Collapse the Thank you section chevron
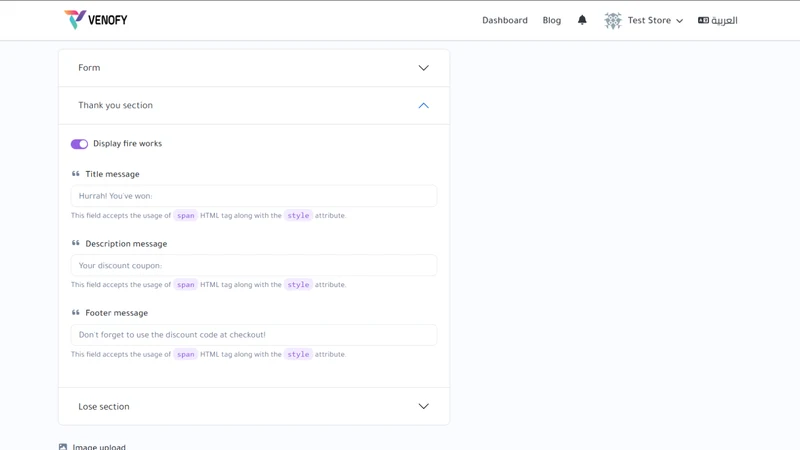 click(x=423, y=106)
